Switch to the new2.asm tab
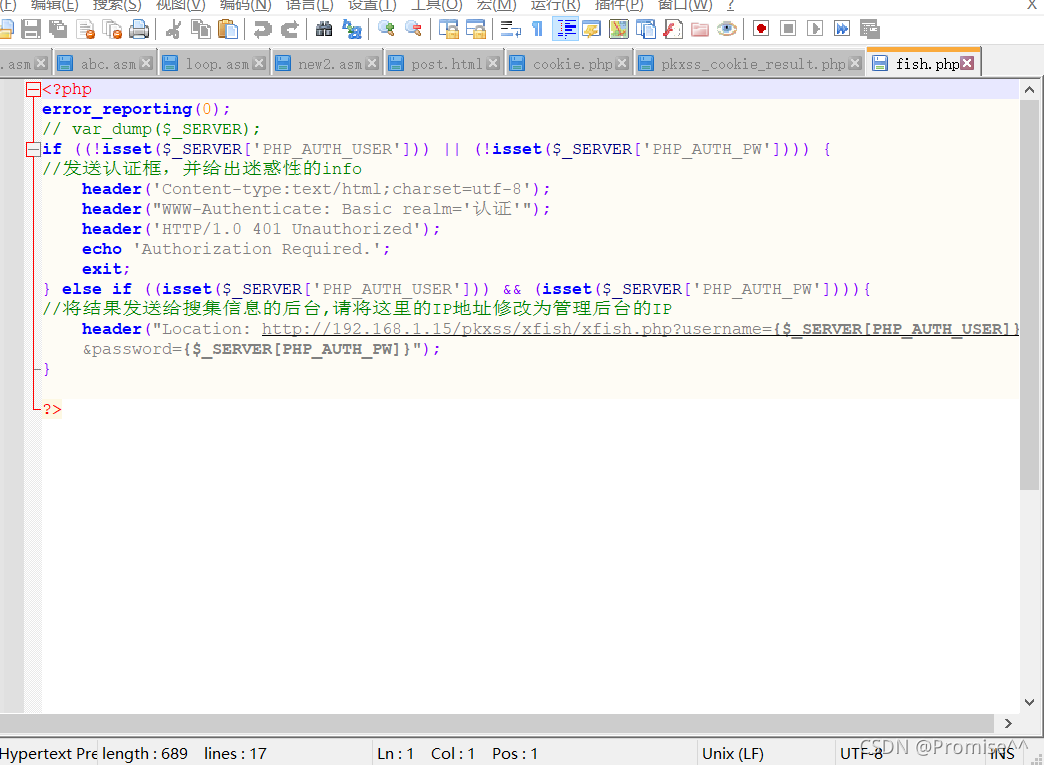This screenshot has height=765, width=1044. point(327,64)
